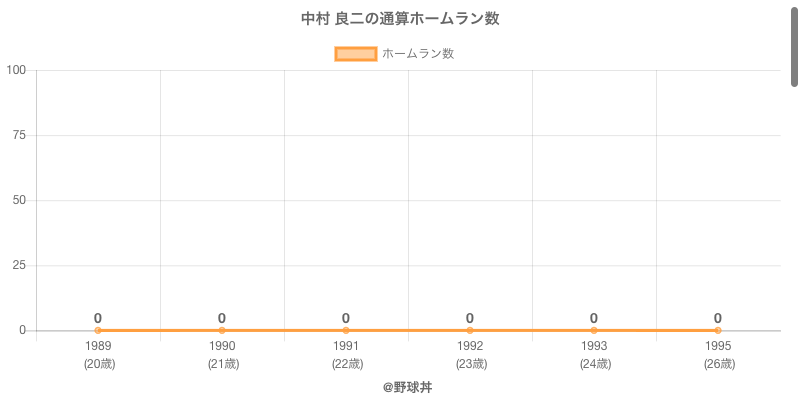Toggle the ホームラン数 legend label
This screenshot has height=400, width=800.
418,54
